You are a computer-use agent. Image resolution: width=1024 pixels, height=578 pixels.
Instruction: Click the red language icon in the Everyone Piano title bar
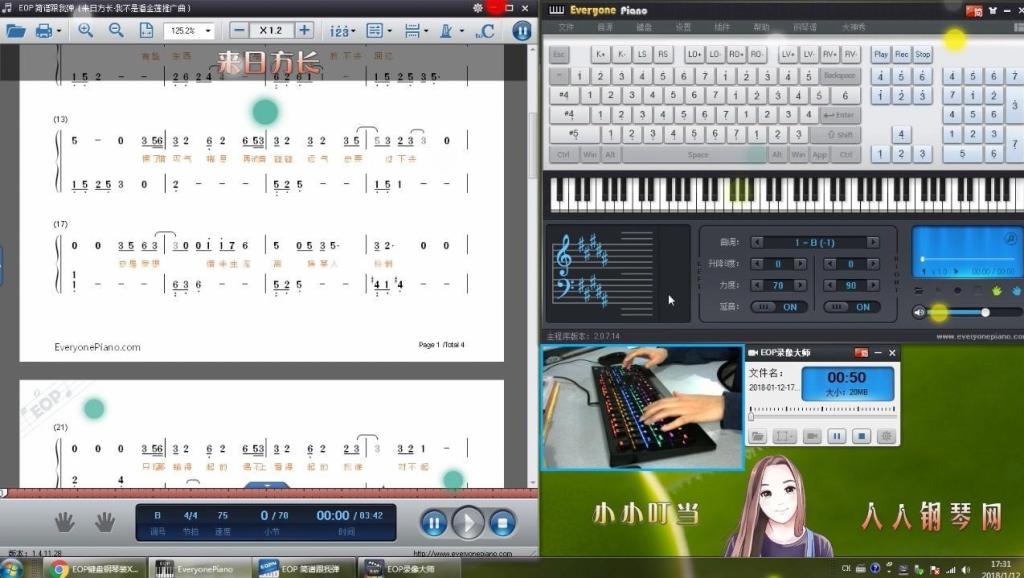point(974,10)
